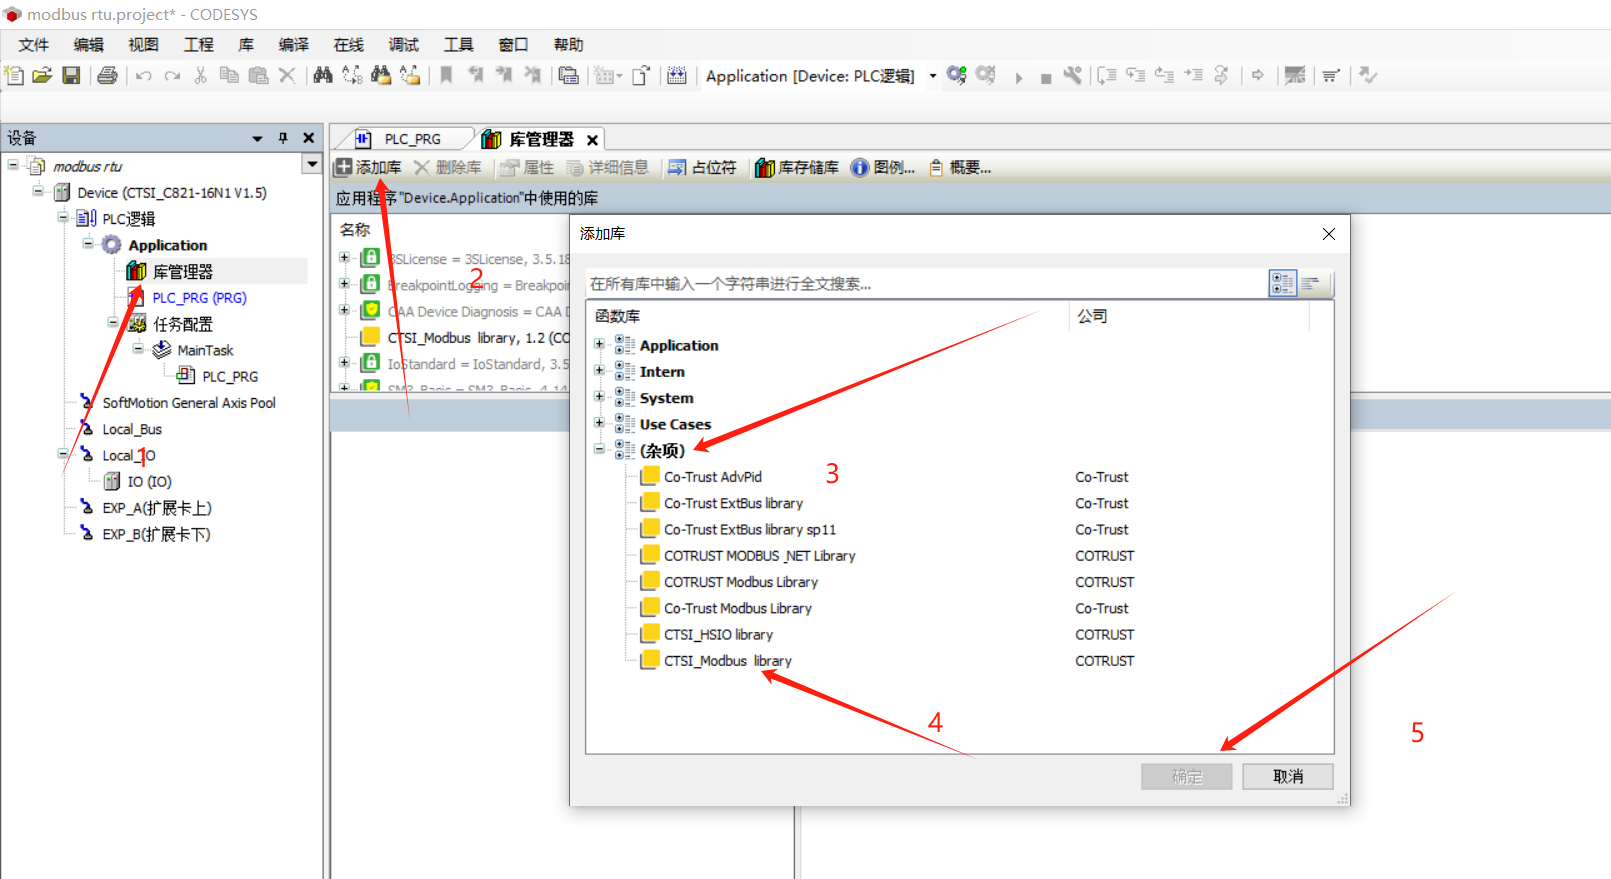
Task: Click 确定 in the 添加库 dialog
Action: point(1186,777)
